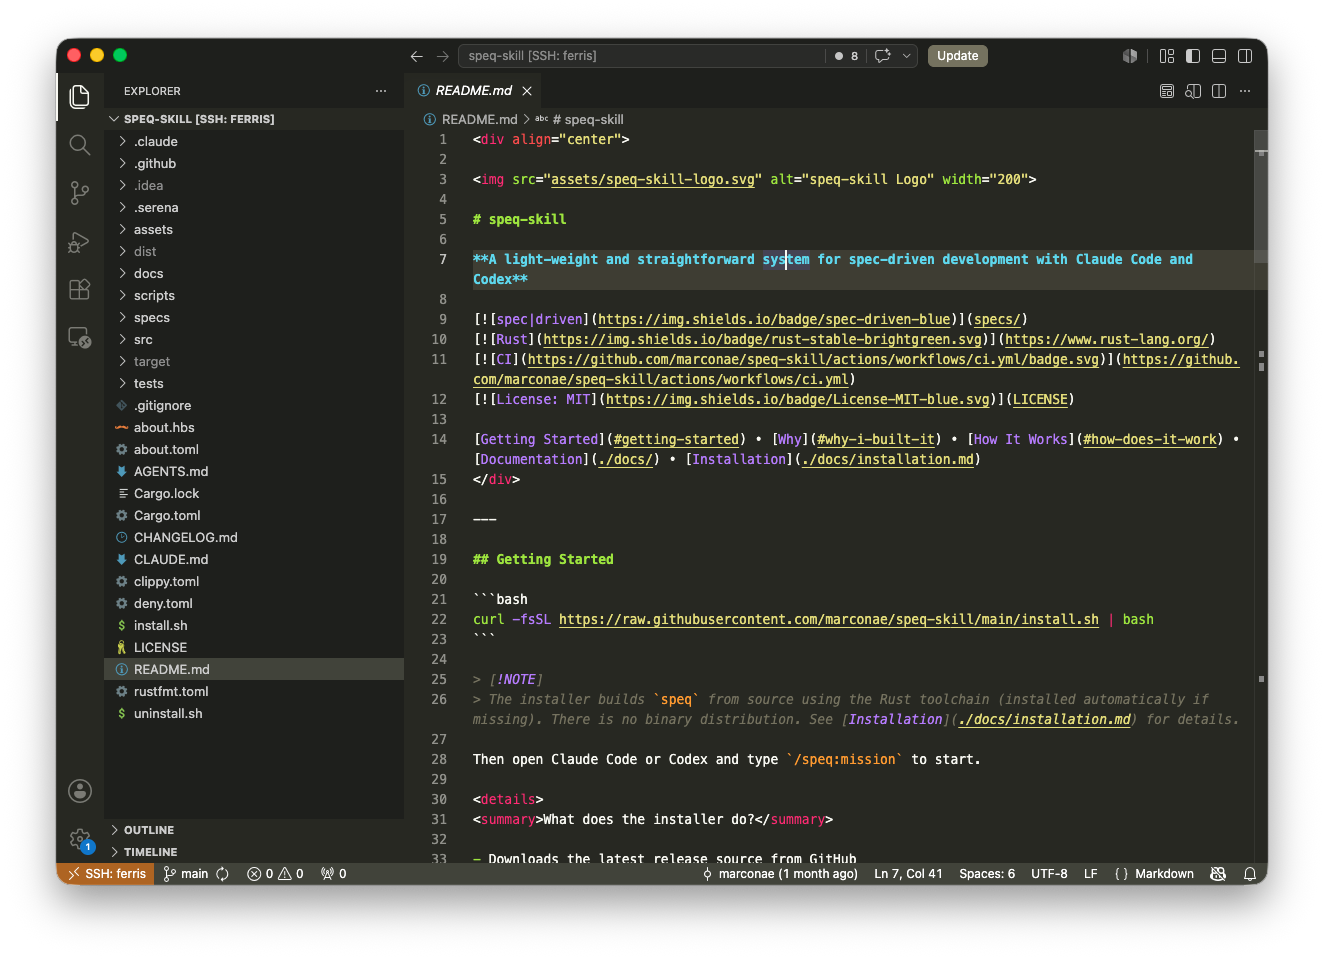Open the chat sparkle icon in title bar
This screenshot has width=1324, height=959.
883,56
